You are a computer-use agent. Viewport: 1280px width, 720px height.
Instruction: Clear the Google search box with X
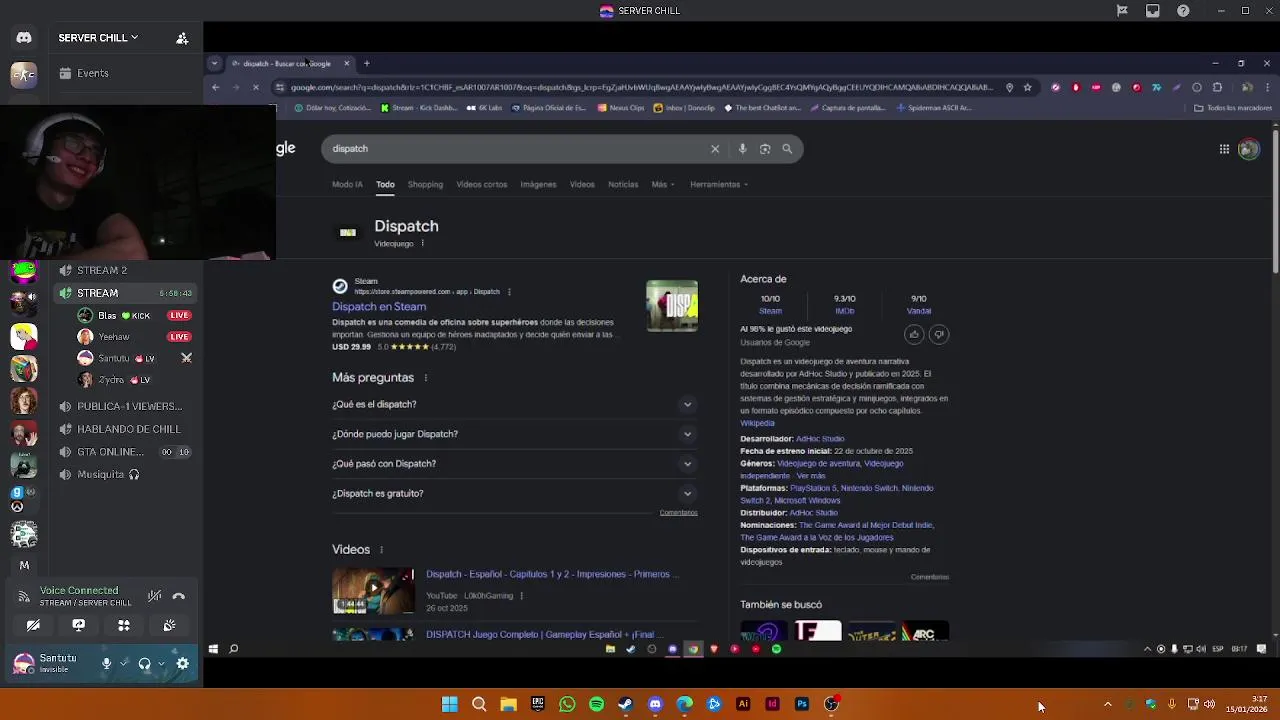715,149
